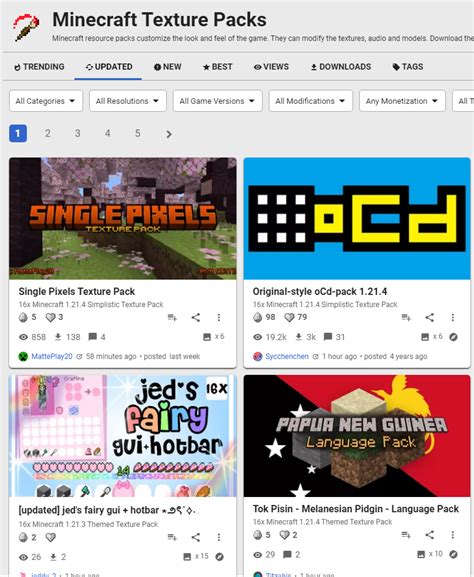The width and height of the screenshot is (474, 577).
Task: Open the Tok Pisin Language Pack title
Action: [356, 509]
